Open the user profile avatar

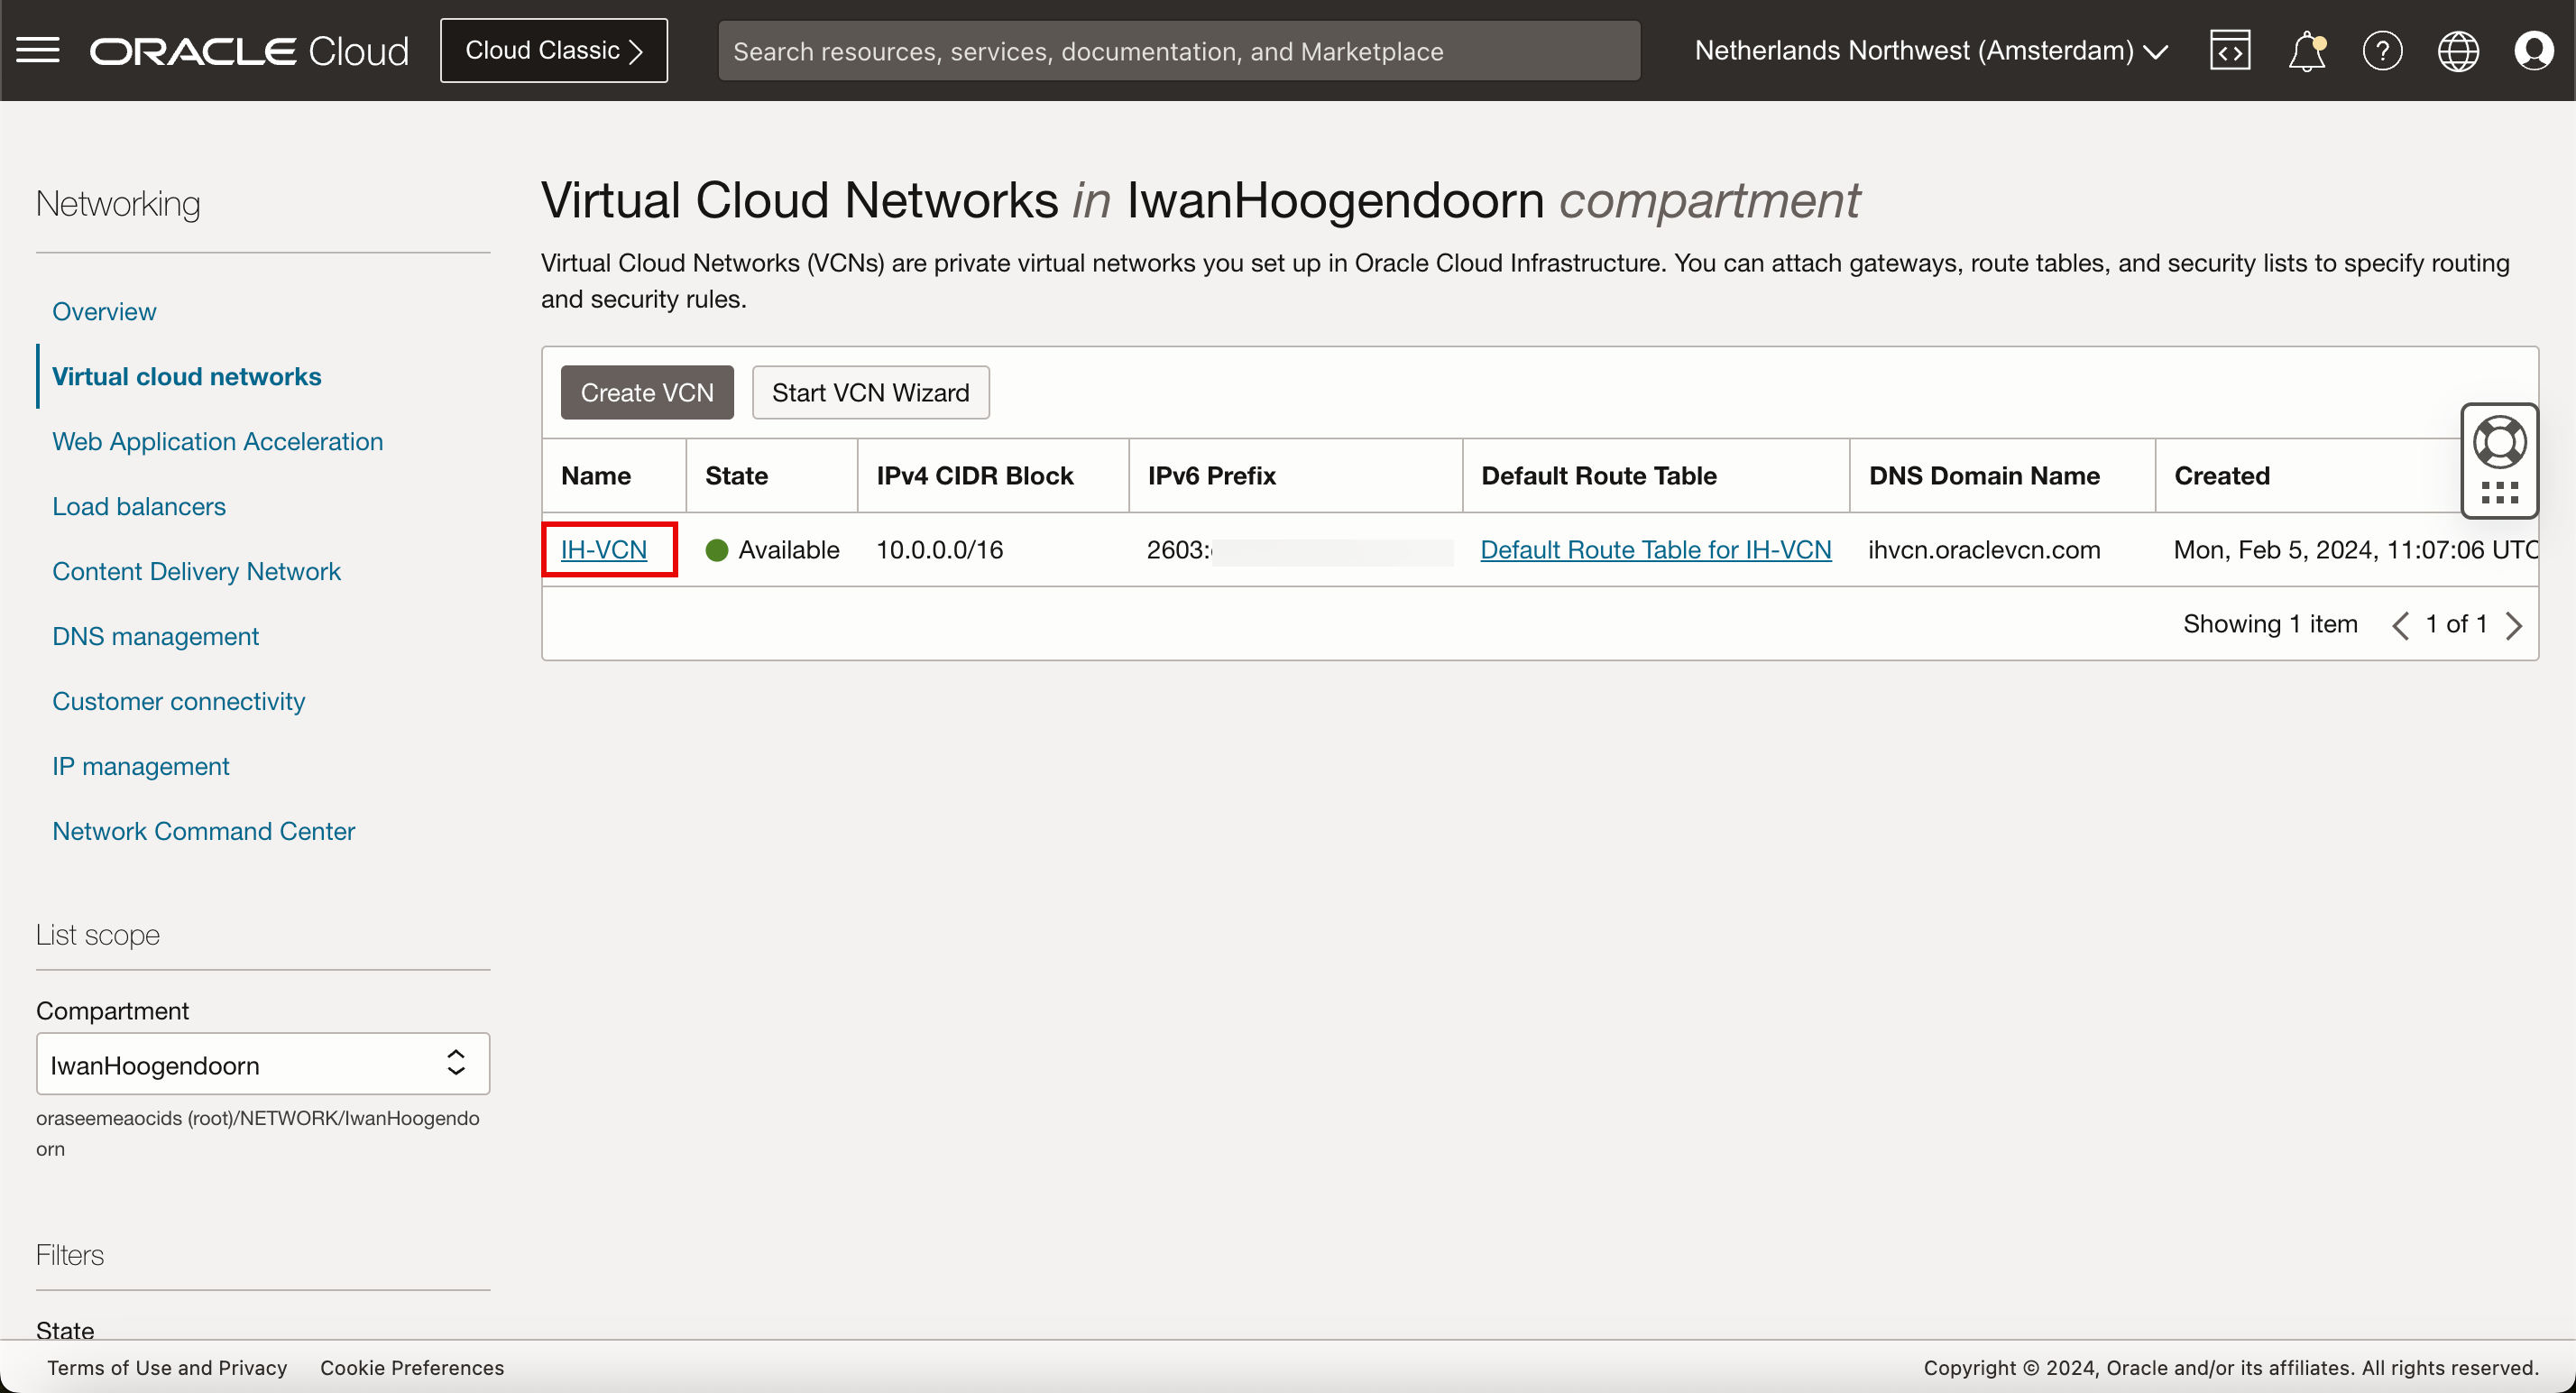[2533, 50]
